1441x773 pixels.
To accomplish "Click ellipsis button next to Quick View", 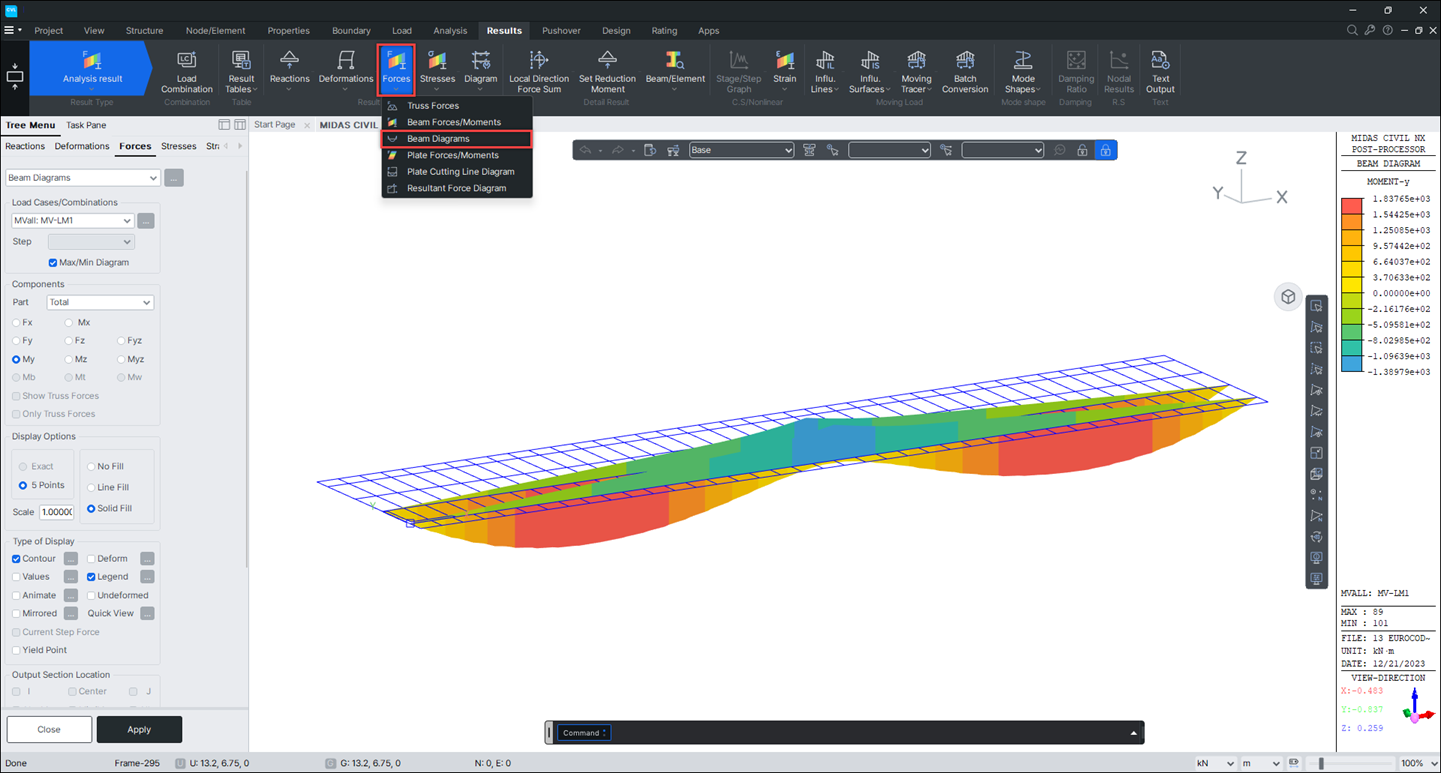I will tap(147, 613).
